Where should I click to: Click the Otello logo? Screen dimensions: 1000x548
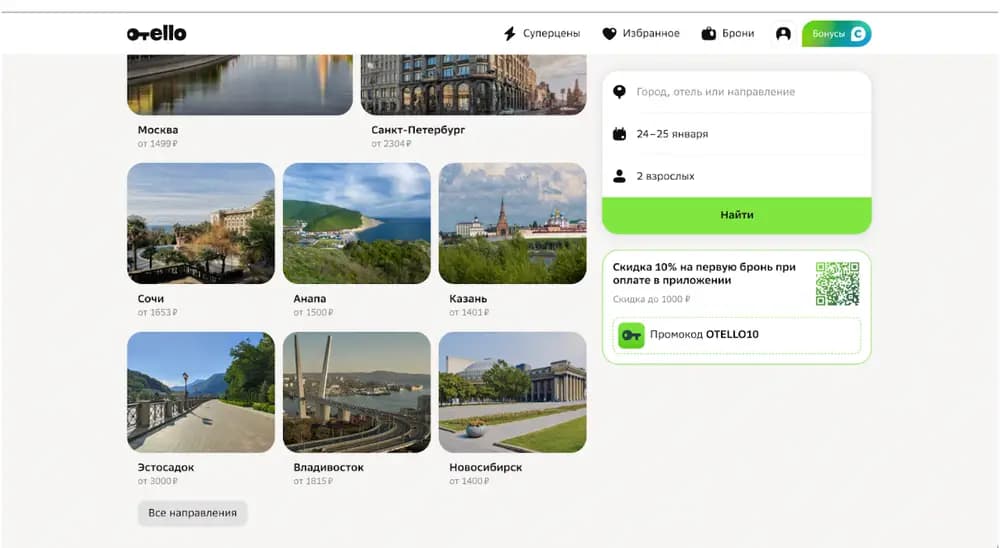[x=156, y=34]
